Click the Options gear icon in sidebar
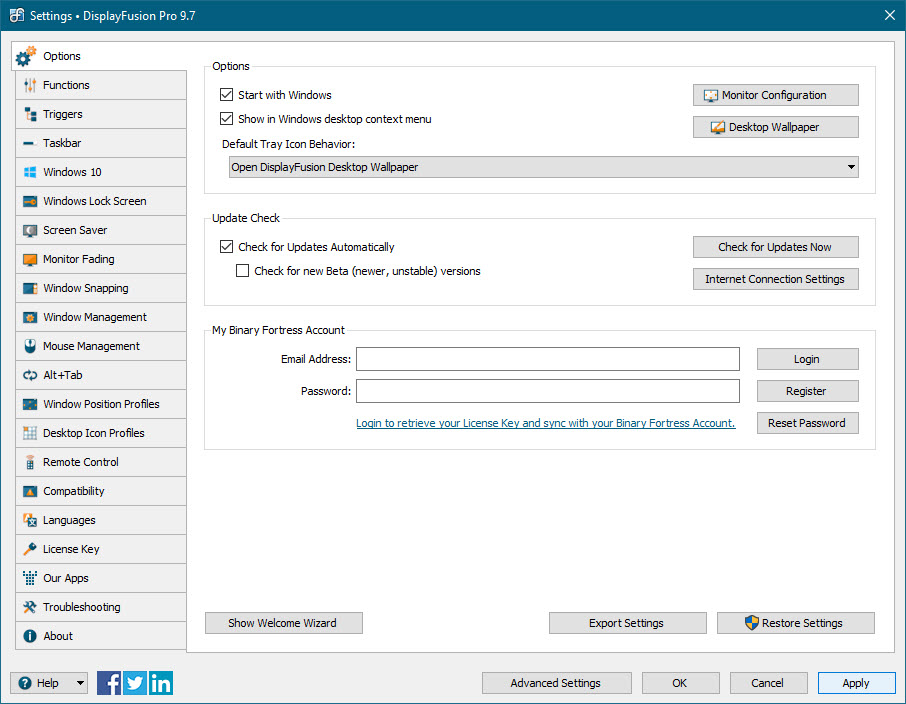 pos(26,56)
